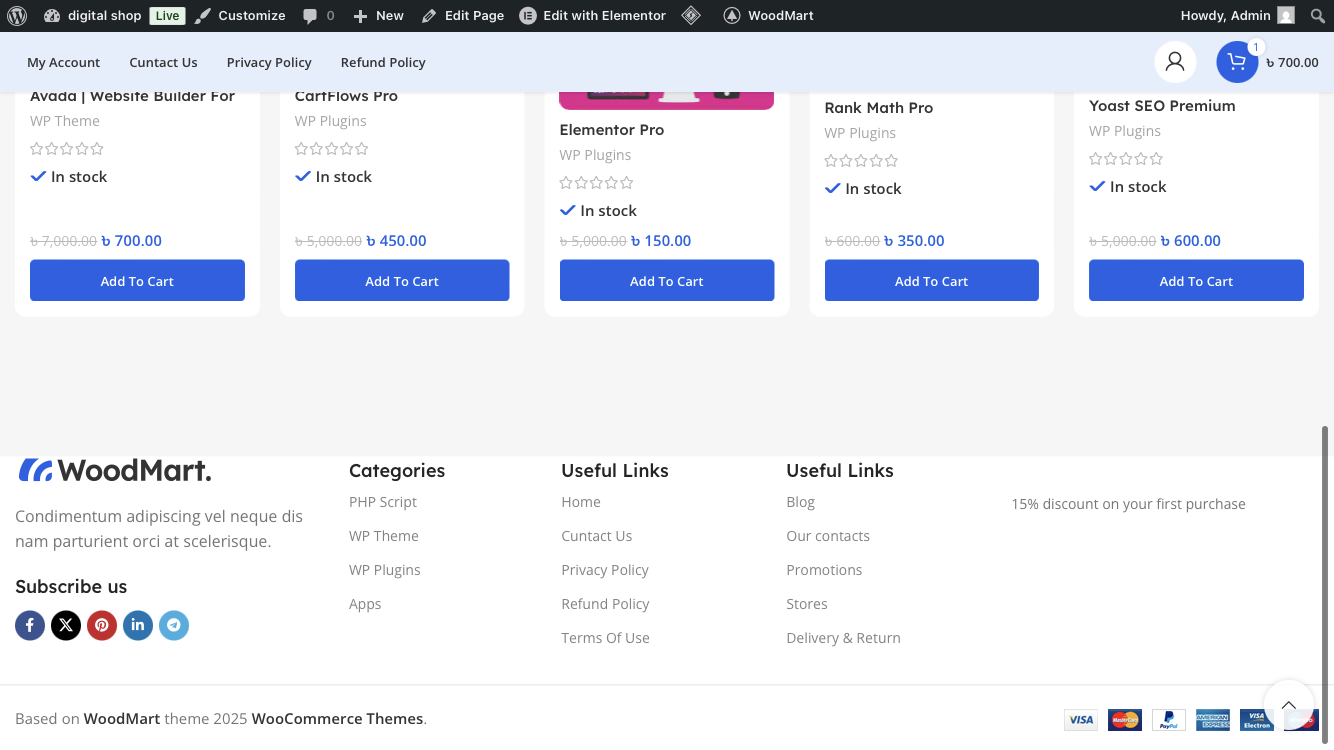
Task: Visit the Telegram social icon
Action: pos(174,625)
